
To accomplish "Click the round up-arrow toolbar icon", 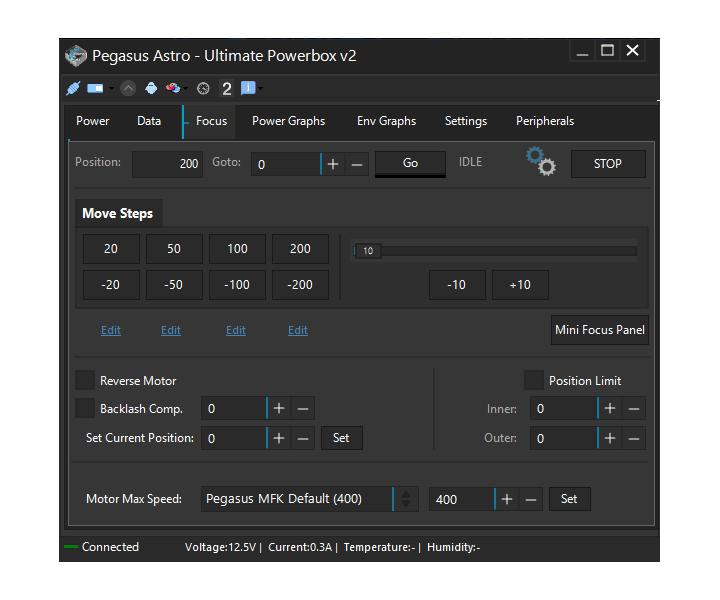I will point(128,88).
